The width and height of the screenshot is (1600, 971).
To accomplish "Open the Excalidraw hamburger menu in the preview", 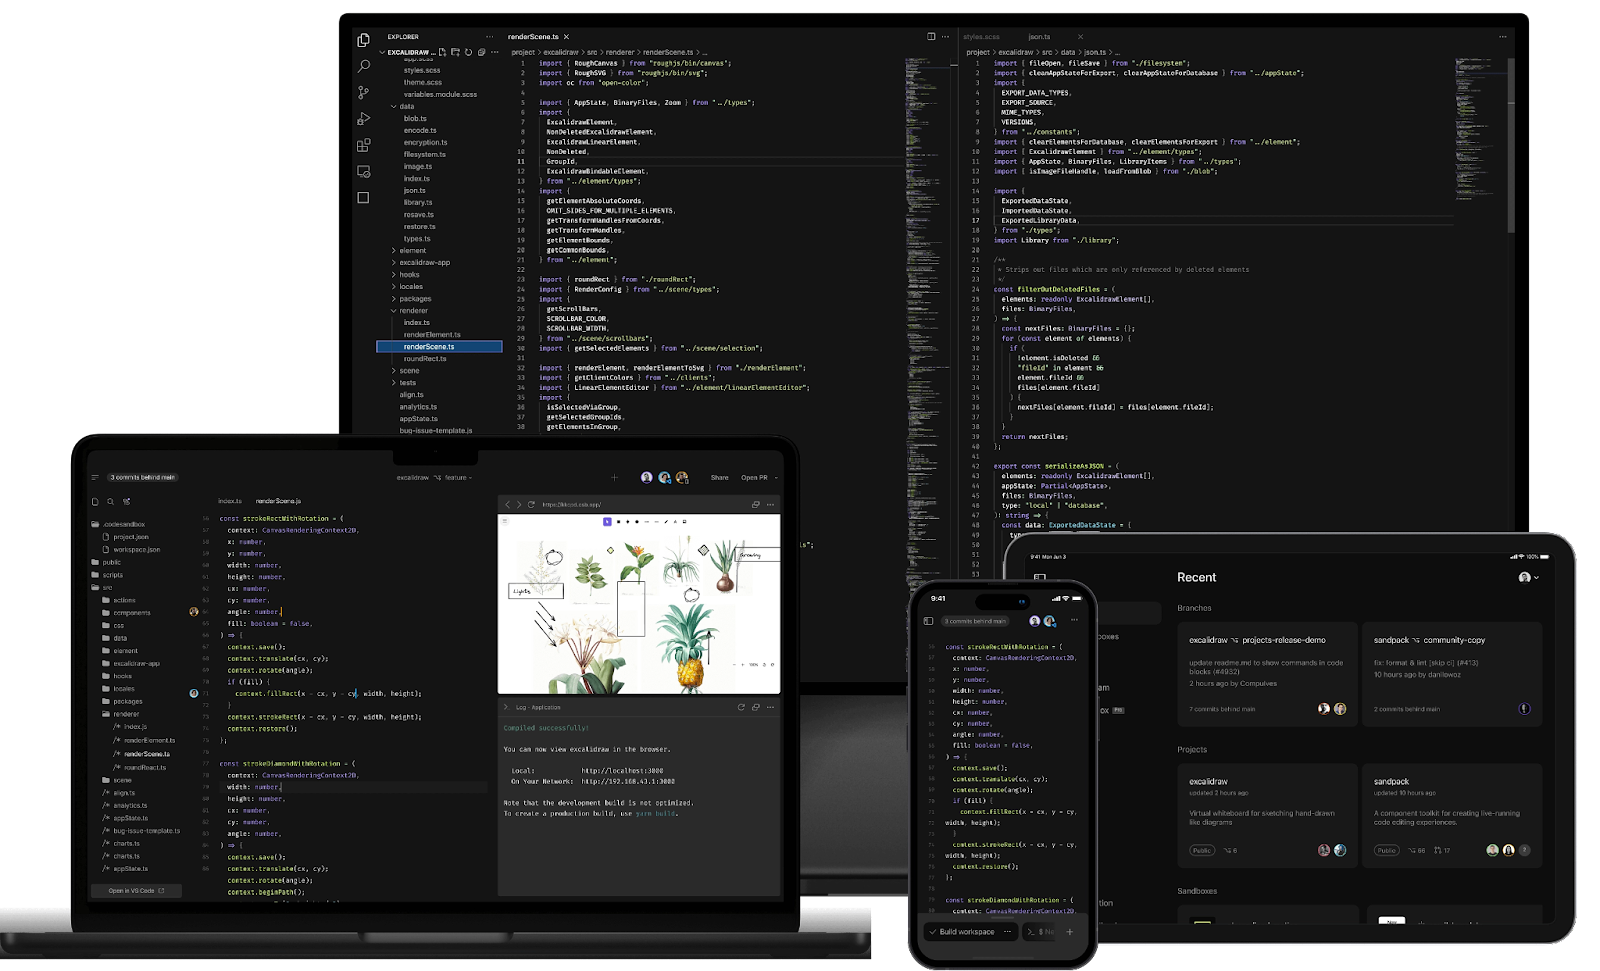I will (x=505, y=521).
